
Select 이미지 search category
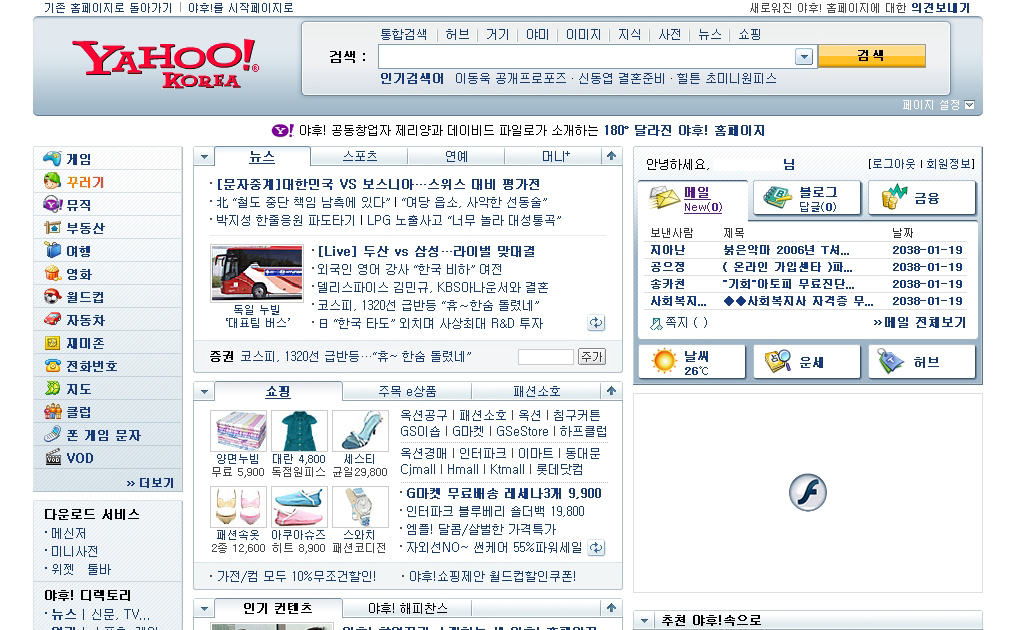(x=583, y=34)
